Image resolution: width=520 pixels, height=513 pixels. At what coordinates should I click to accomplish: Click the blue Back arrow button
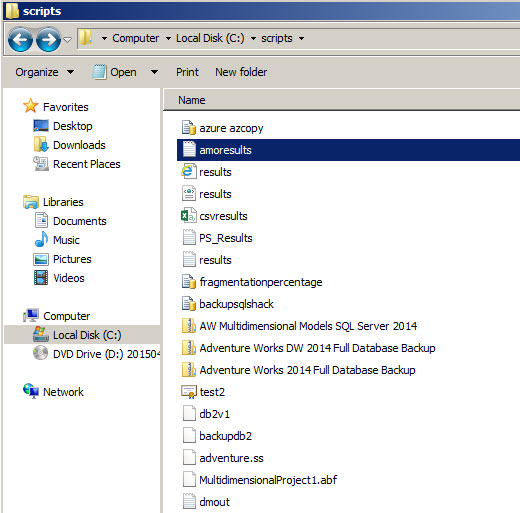(20, 39)
